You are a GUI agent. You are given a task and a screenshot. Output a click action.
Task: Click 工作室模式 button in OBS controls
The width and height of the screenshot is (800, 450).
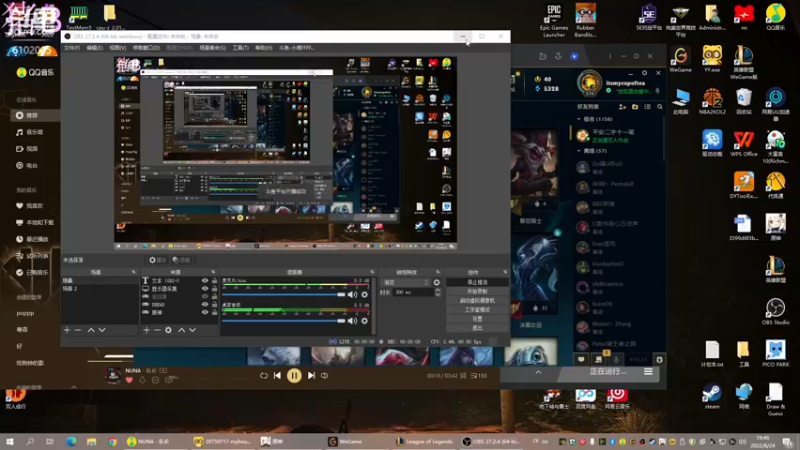pyautogui.click(x=478, y=310)
